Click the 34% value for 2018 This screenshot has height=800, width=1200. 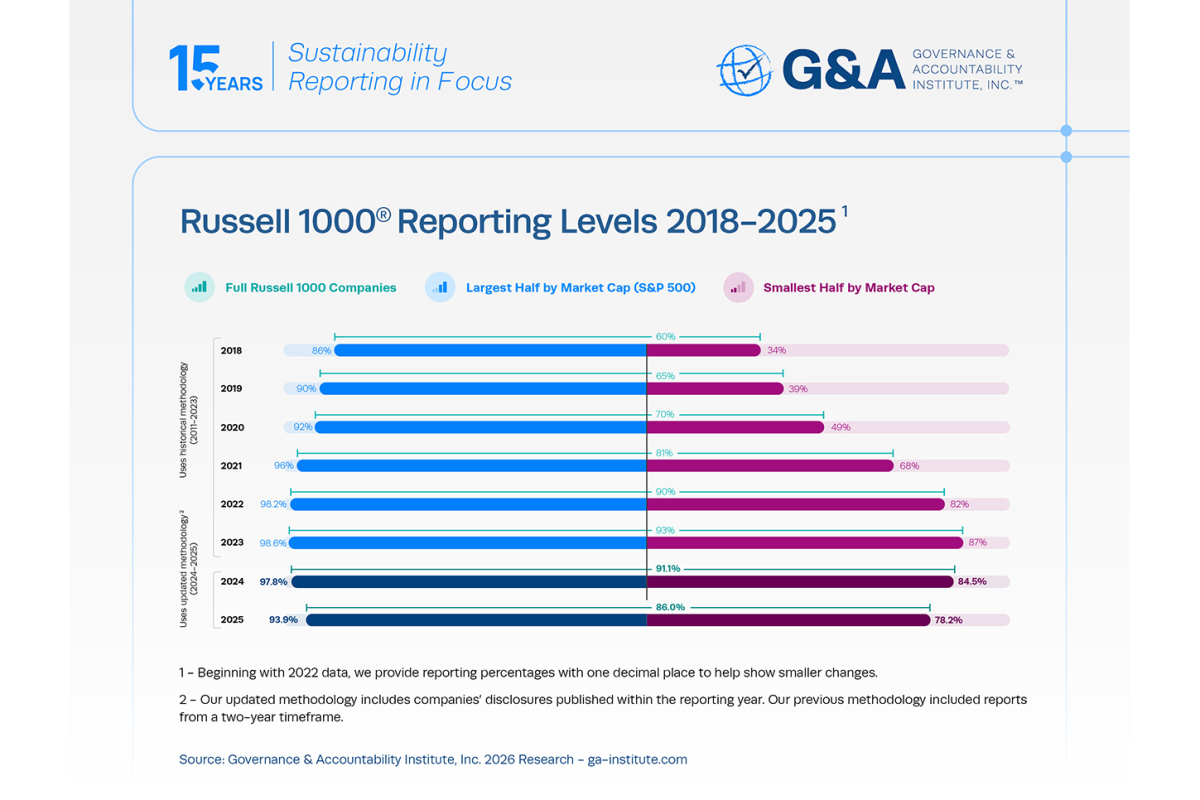(776, 351)
